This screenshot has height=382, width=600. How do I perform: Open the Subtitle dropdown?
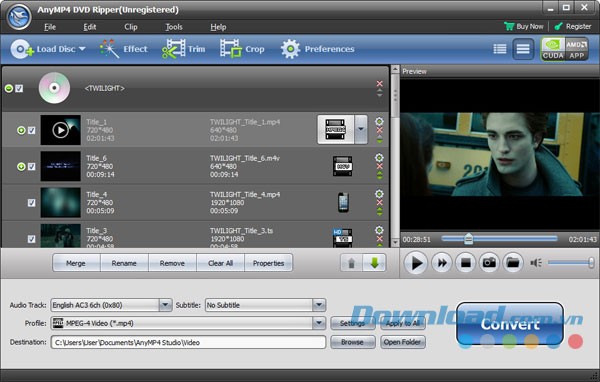point(319,305)
